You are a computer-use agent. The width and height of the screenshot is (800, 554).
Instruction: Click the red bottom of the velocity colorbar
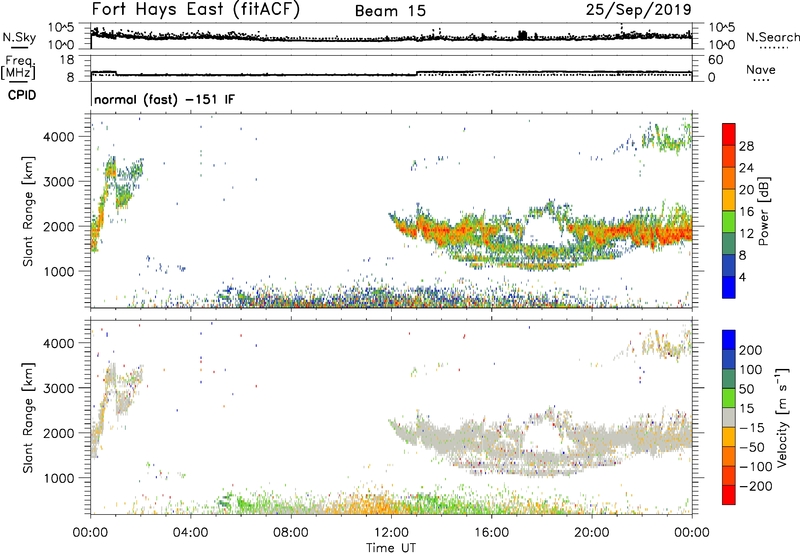(x=729, y=495)
